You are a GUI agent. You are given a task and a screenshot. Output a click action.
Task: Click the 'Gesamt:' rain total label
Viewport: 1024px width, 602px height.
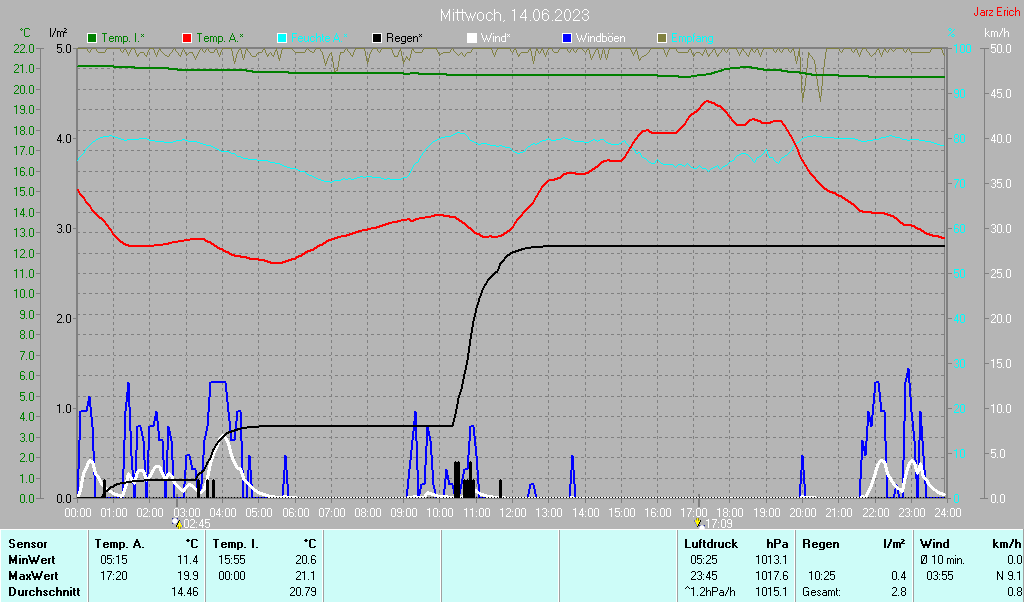coord(822,592)
